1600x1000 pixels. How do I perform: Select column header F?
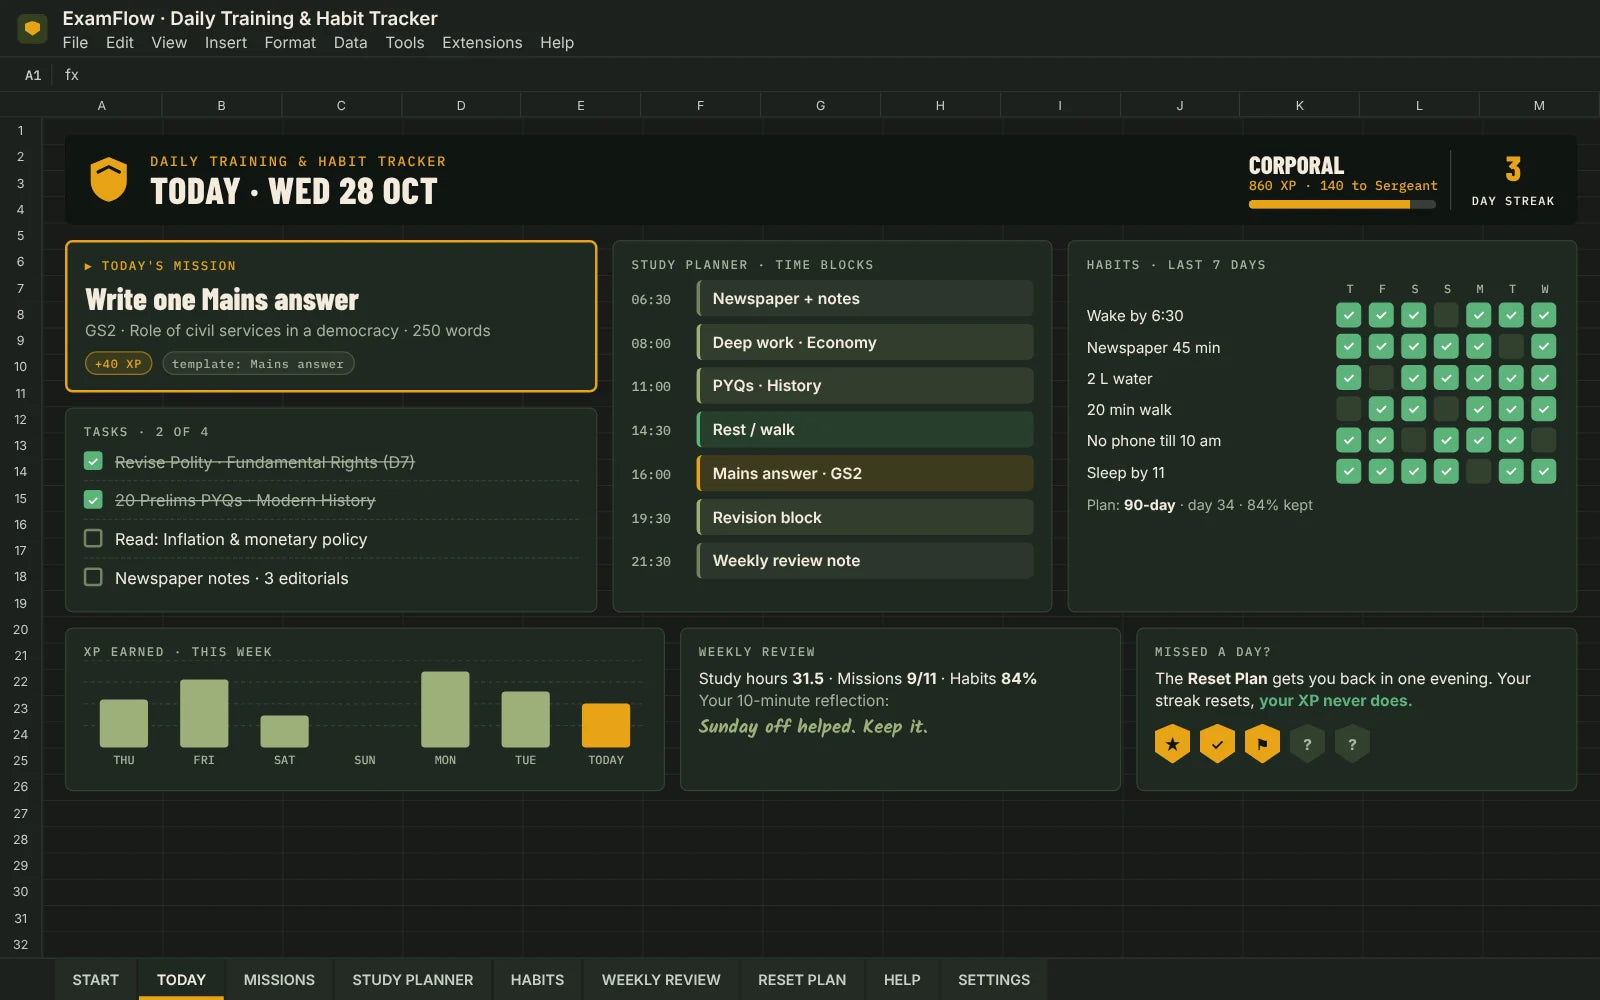[x=700, y=105]
